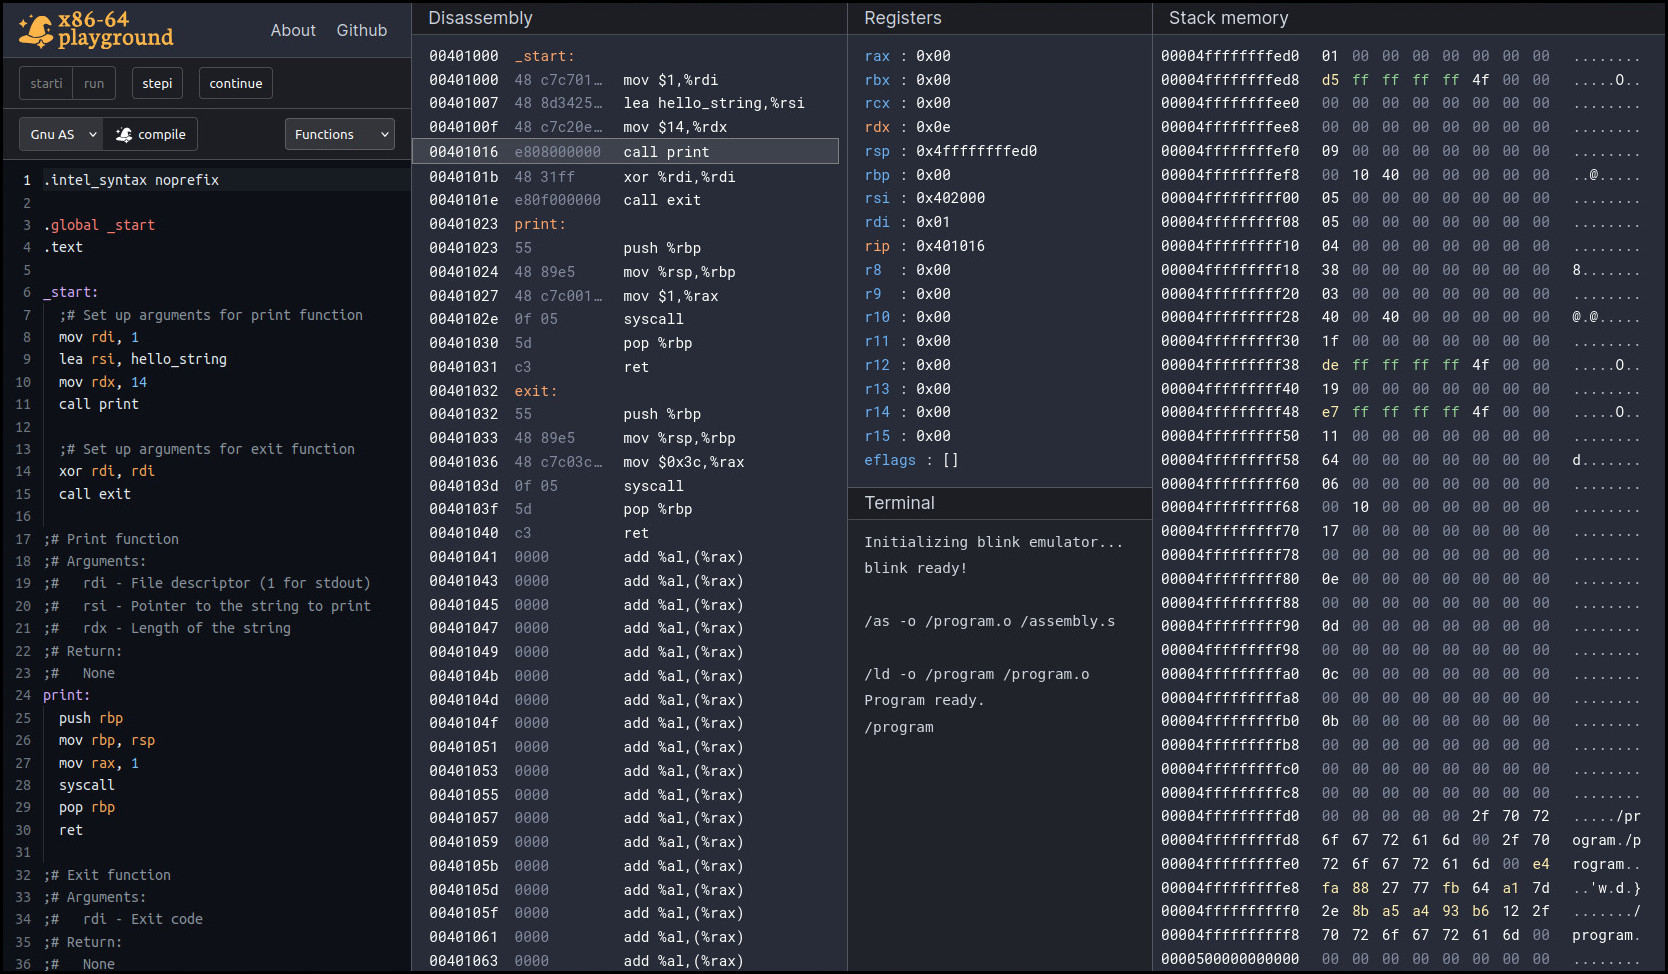Click '.global _start' source line
Viewport: 1668px width, 974px height.
click(x=99, y=225)
